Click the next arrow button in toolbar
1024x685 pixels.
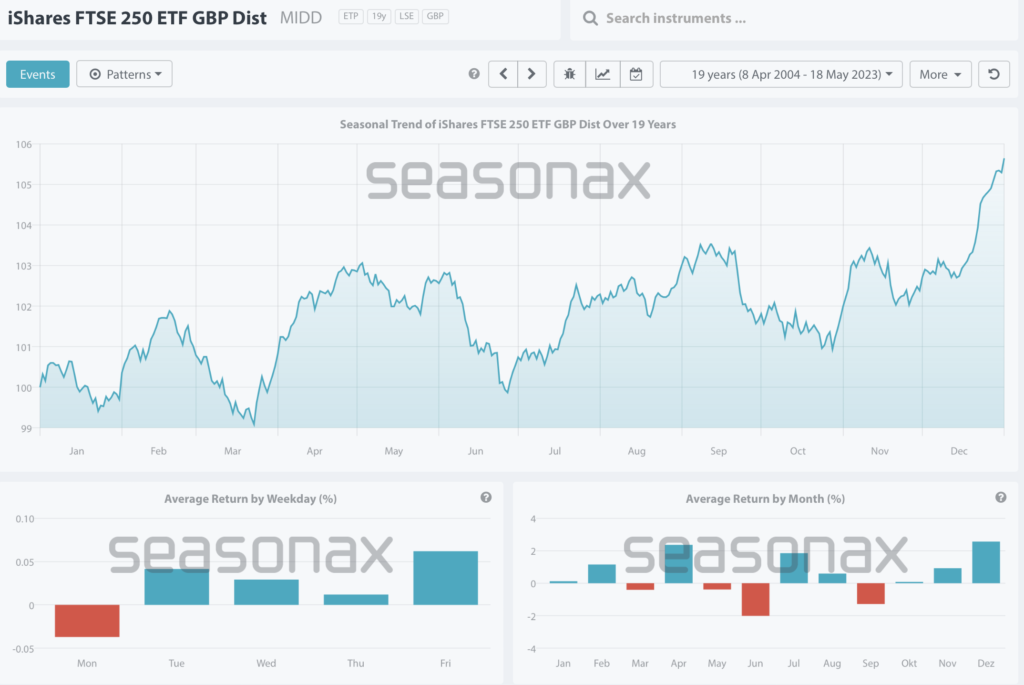pos(532,74)
